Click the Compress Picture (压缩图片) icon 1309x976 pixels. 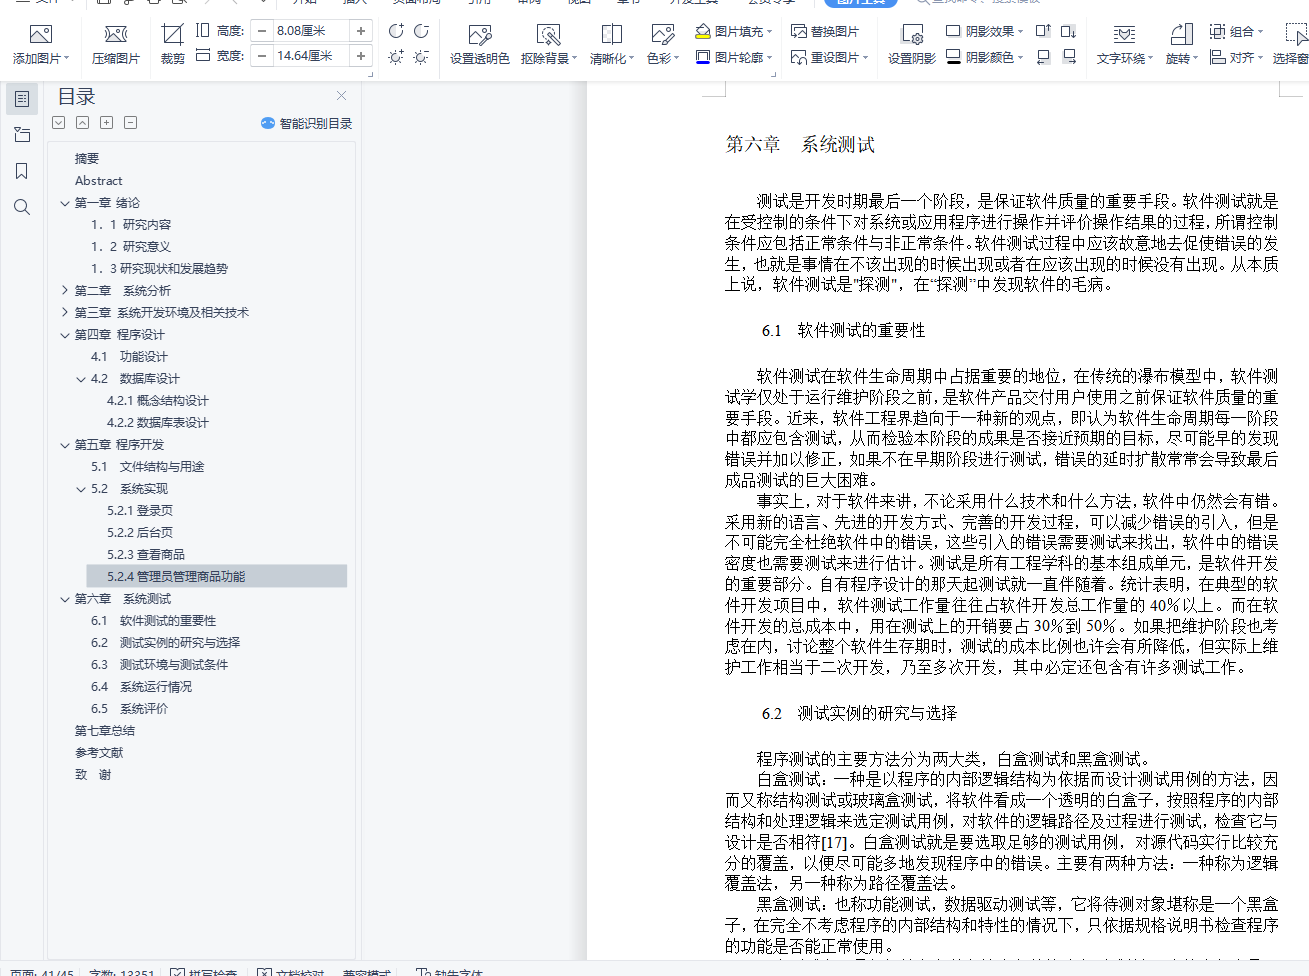tap(116, 35)
